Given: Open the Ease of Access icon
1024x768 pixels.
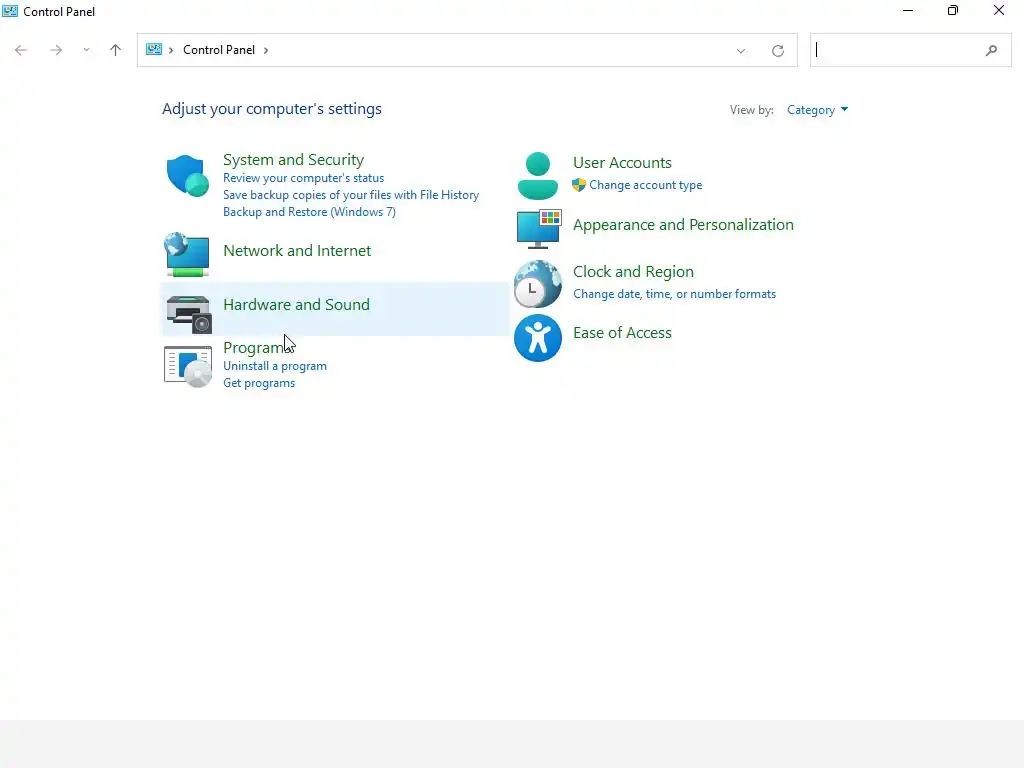Looking at the screenshot, I should (x=537, y=338).
